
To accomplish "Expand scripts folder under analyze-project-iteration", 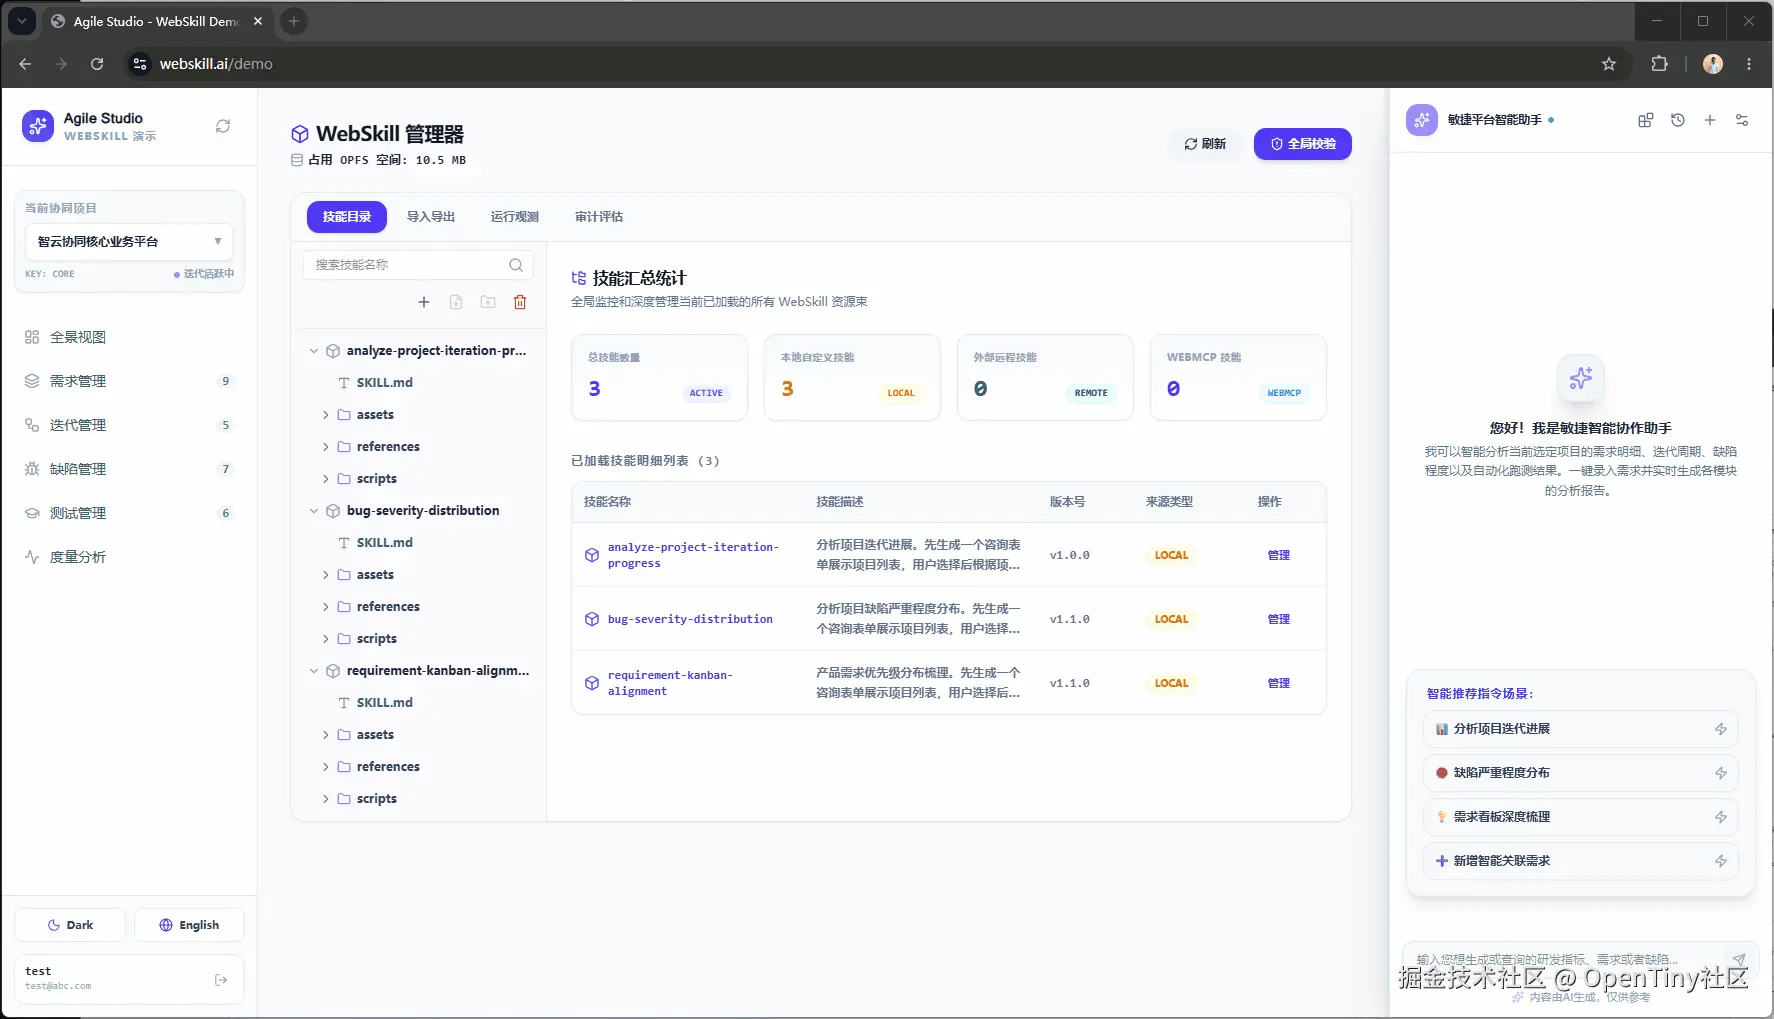I will pyautogui.click(x=326, y=479).
